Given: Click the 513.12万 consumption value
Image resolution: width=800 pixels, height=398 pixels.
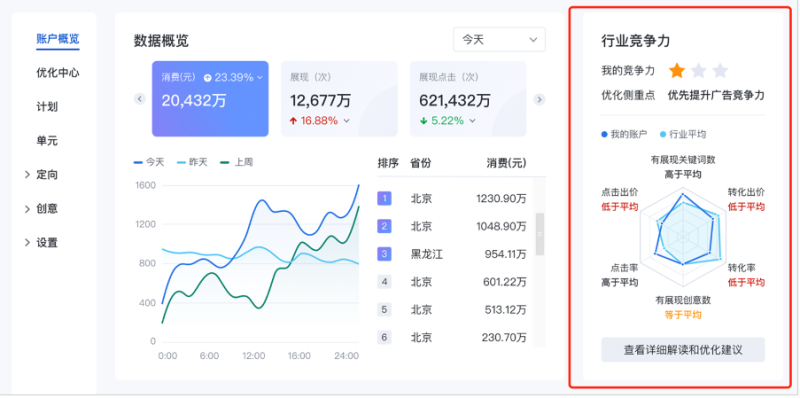Looking at the screenshot, I should coord(505,309).
